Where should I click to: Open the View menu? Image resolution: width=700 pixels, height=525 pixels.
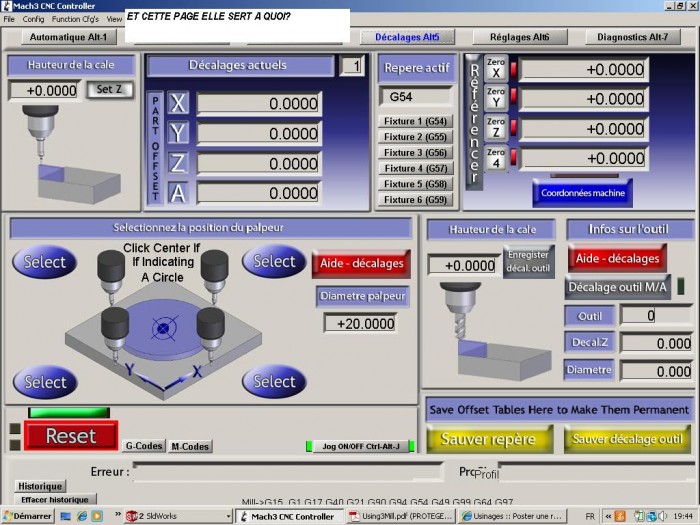114,19
